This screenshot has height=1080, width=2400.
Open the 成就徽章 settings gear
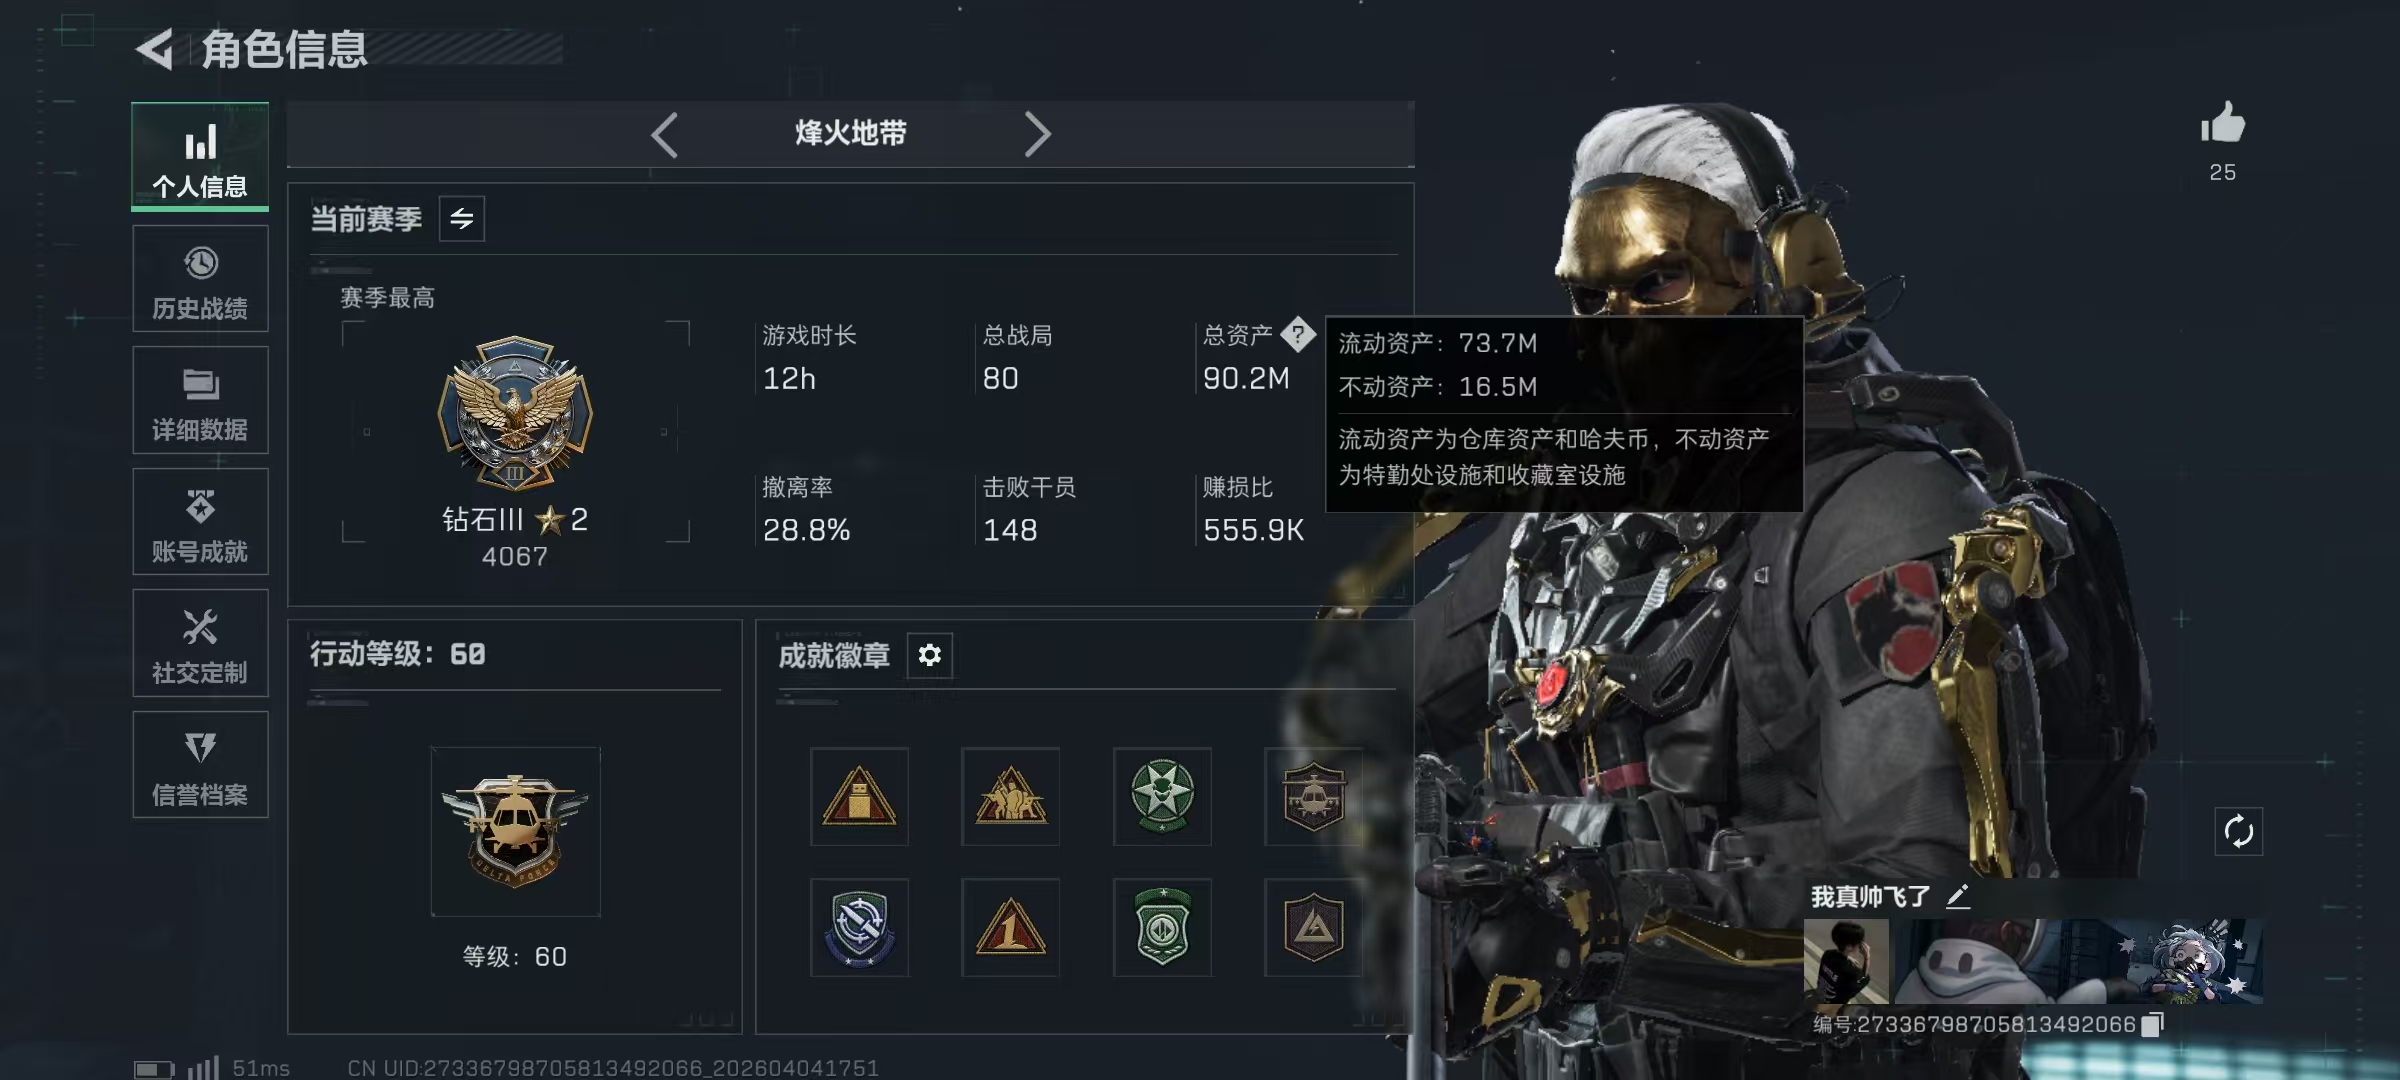tap(930, 655)
